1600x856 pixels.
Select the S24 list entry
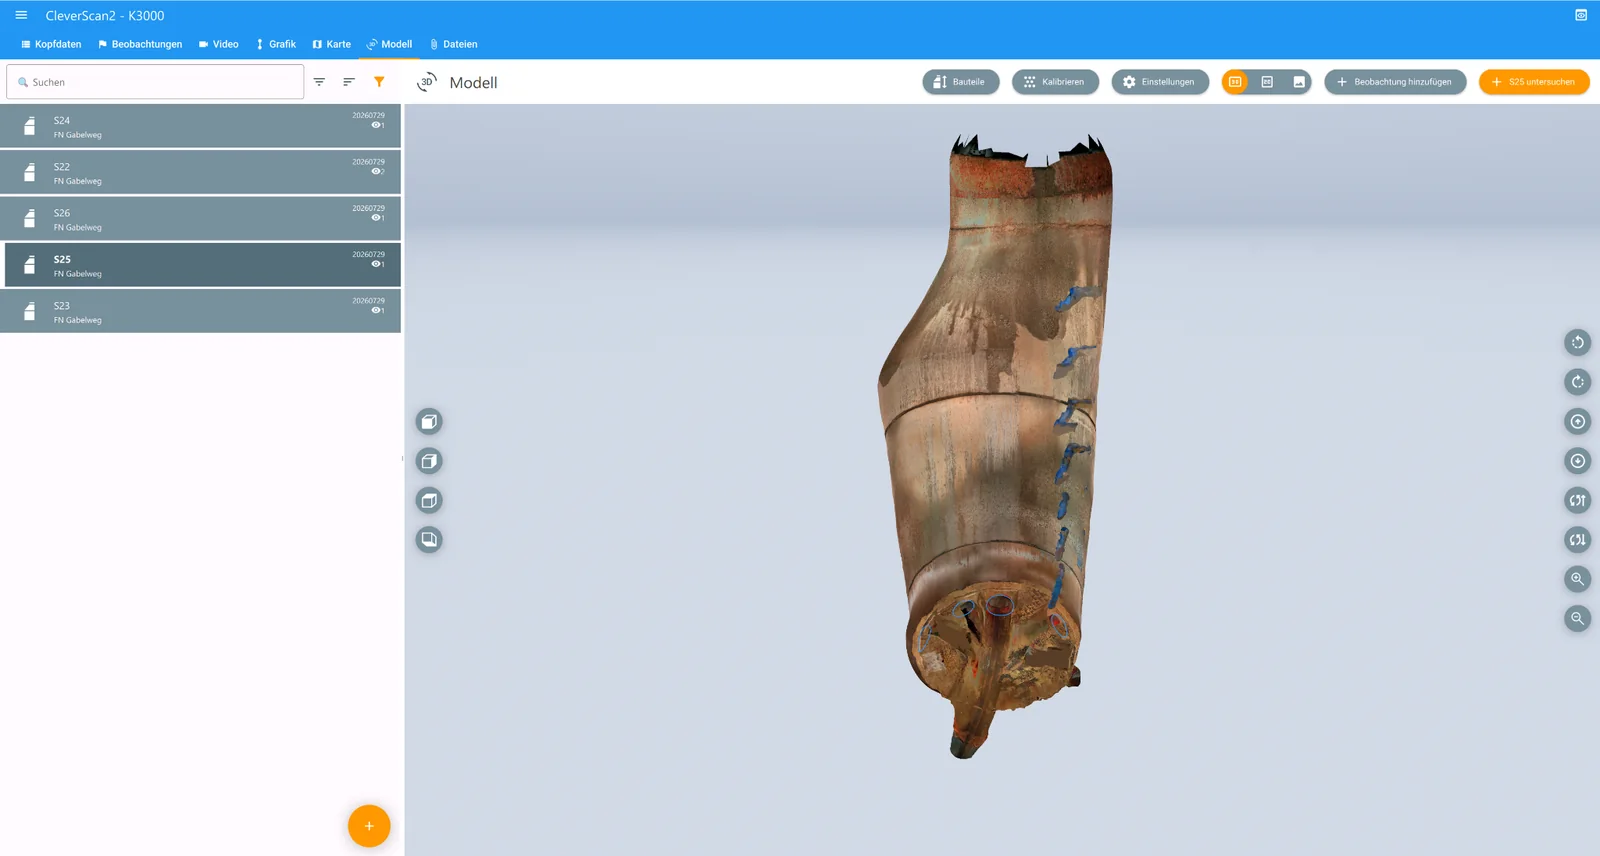(x=200, y=126)
